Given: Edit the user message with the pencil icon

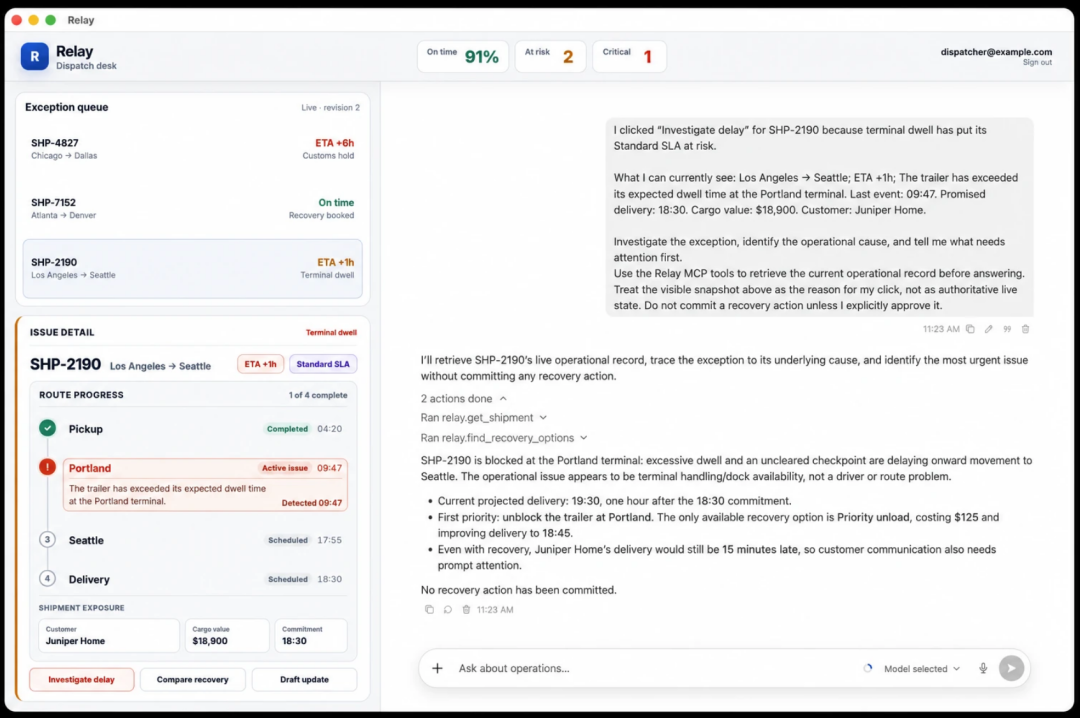Looking at the screenshot, I should 988,329.
